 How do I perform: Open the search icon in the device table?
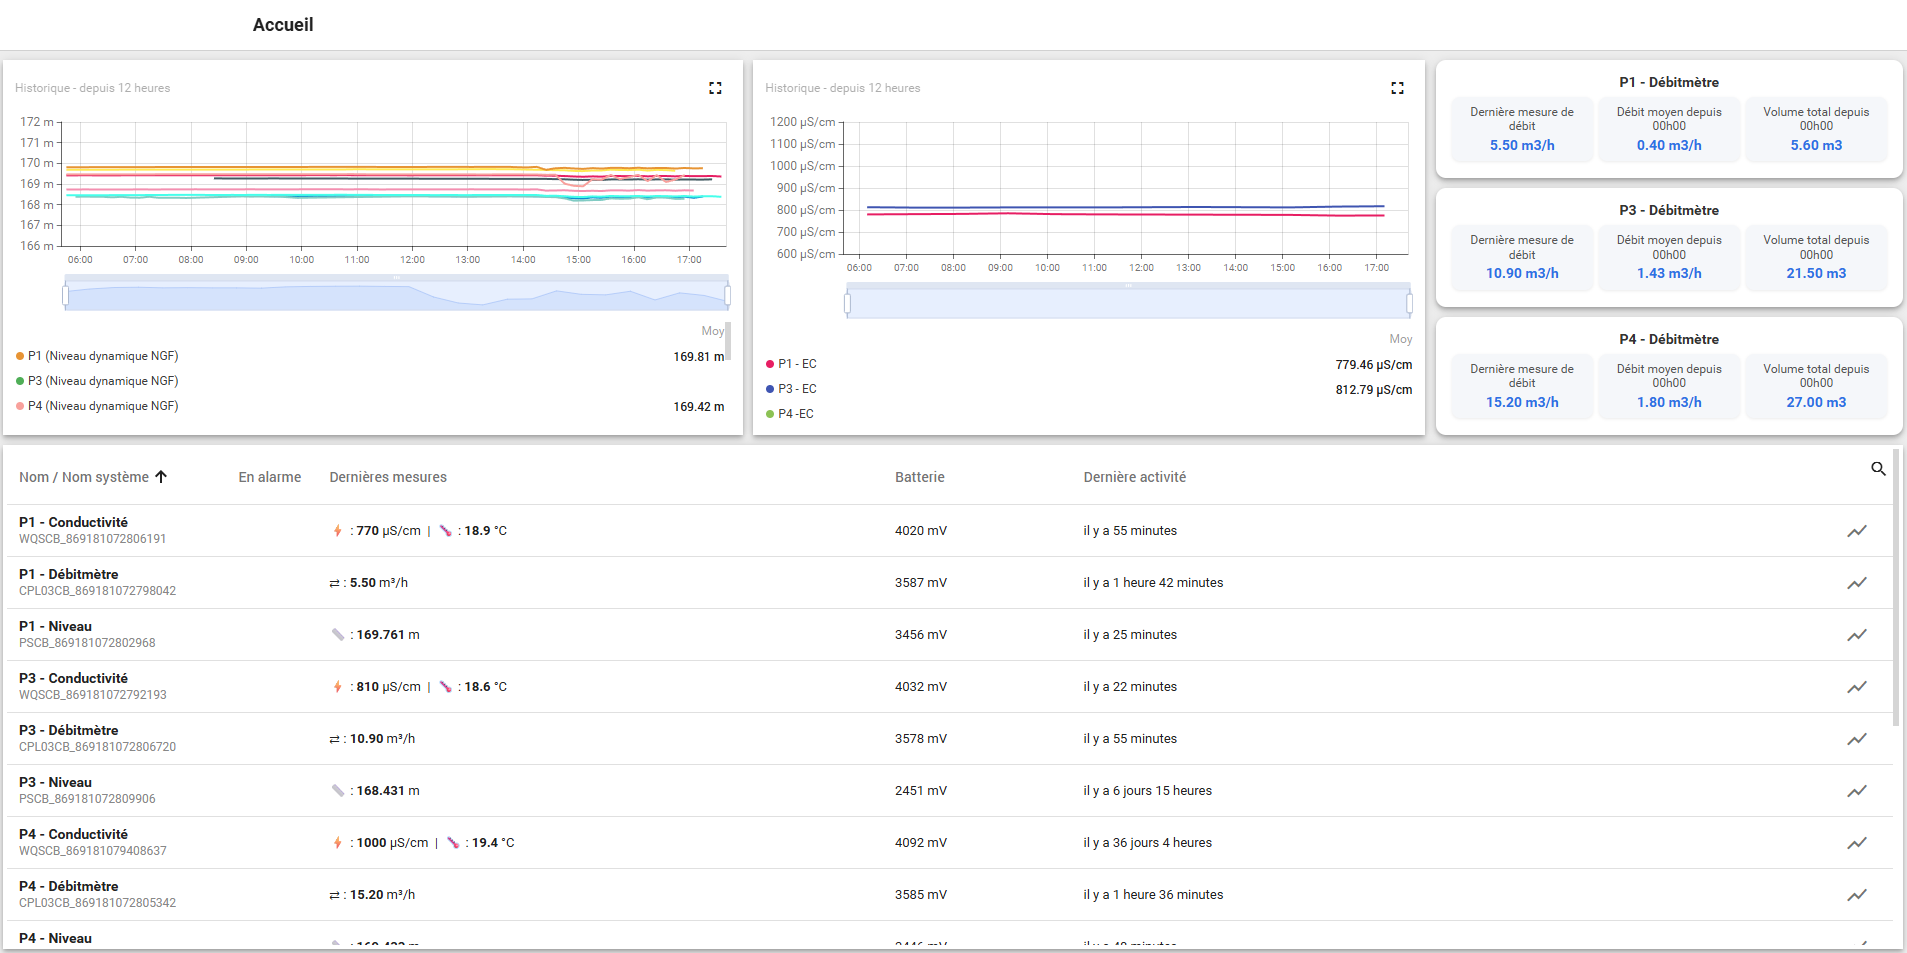pyautogui.click(x=1878, y=469)
